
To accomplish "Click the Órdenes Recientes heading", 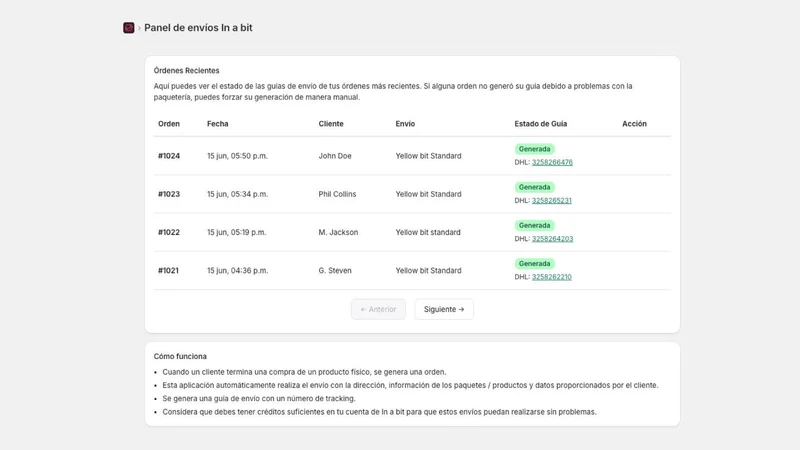I will click(x=186, y=70).
